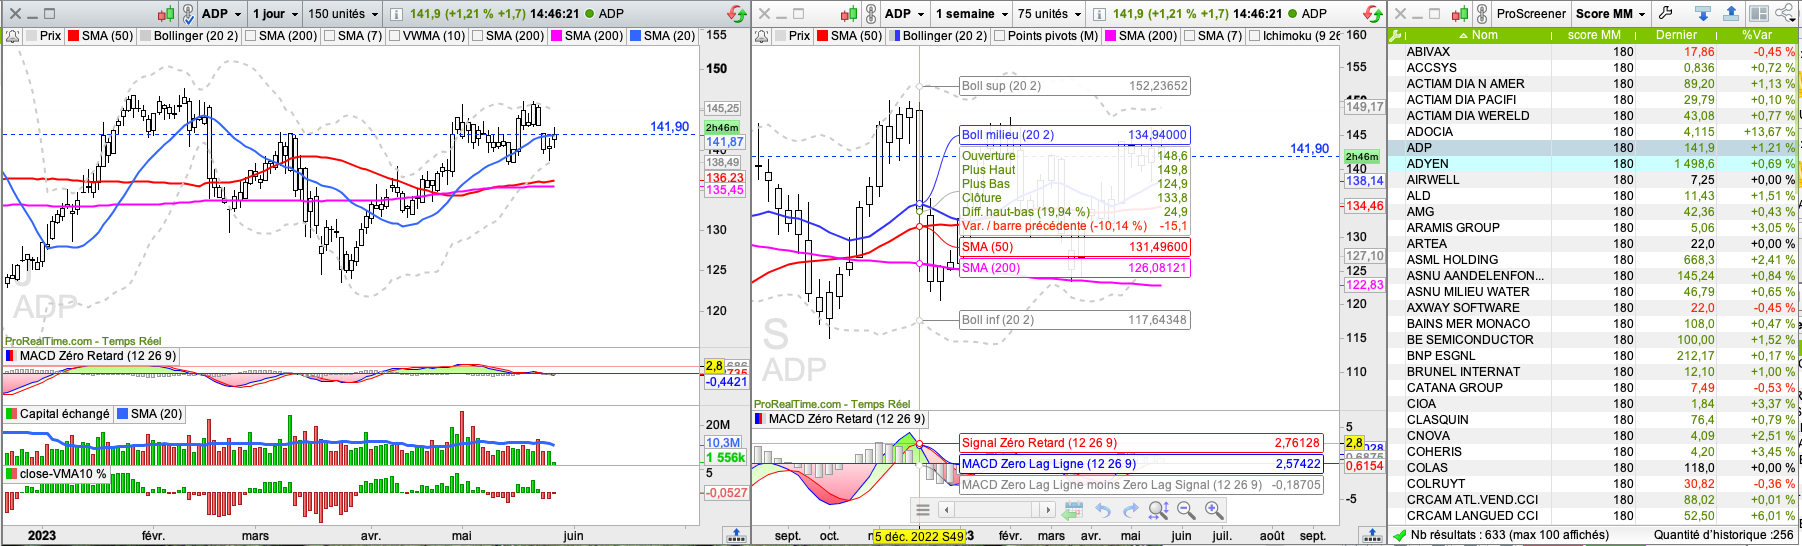Click blue SMA (20) swatch in daily chart legend
1802x546 pixels.
(635, 36)
